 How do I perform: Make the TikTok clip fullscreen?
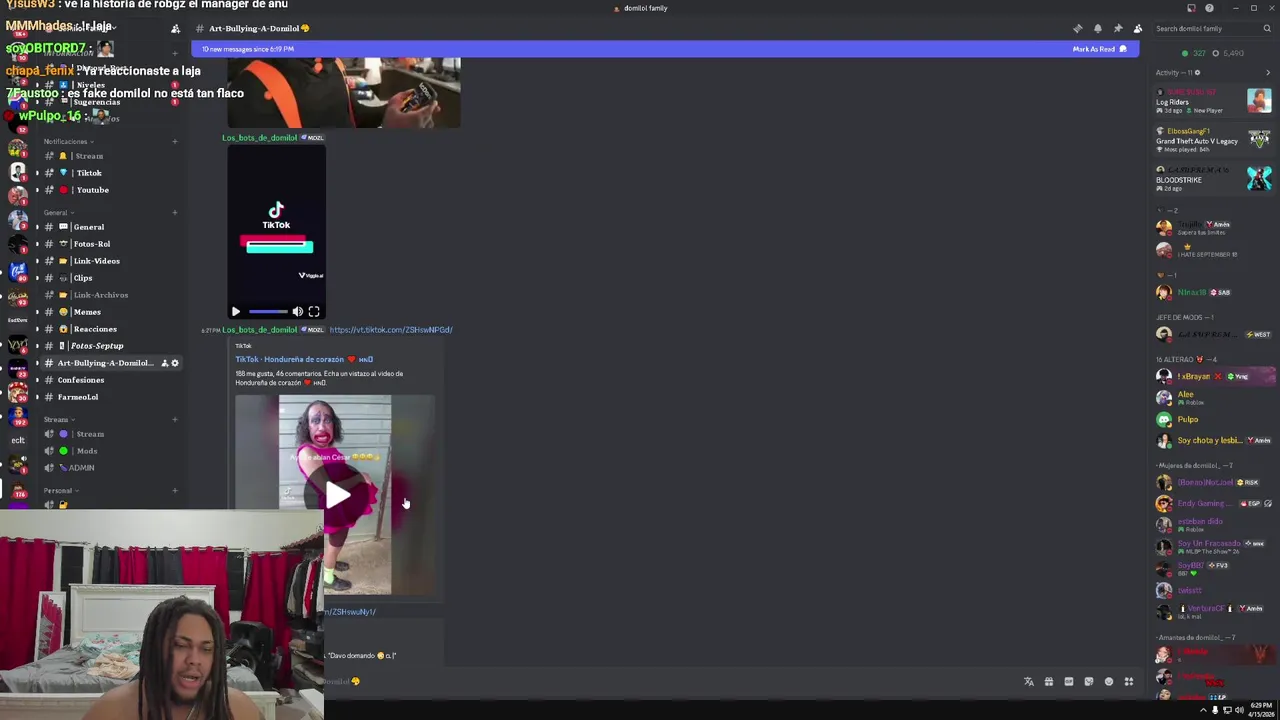tap(314, 312)
